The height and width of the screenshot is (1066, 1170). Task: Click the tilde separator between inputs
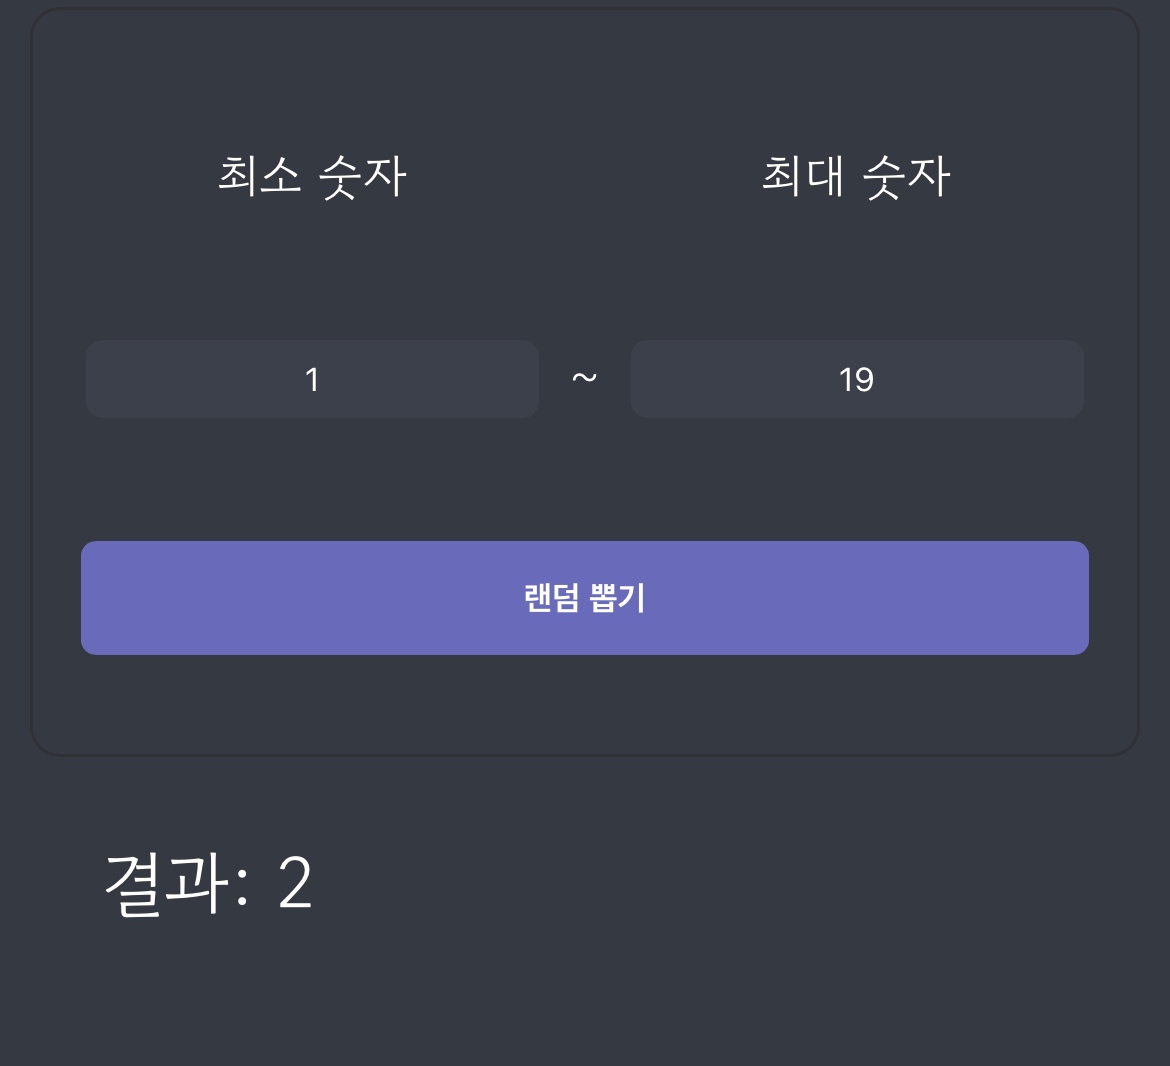click(x=585, y=378)
